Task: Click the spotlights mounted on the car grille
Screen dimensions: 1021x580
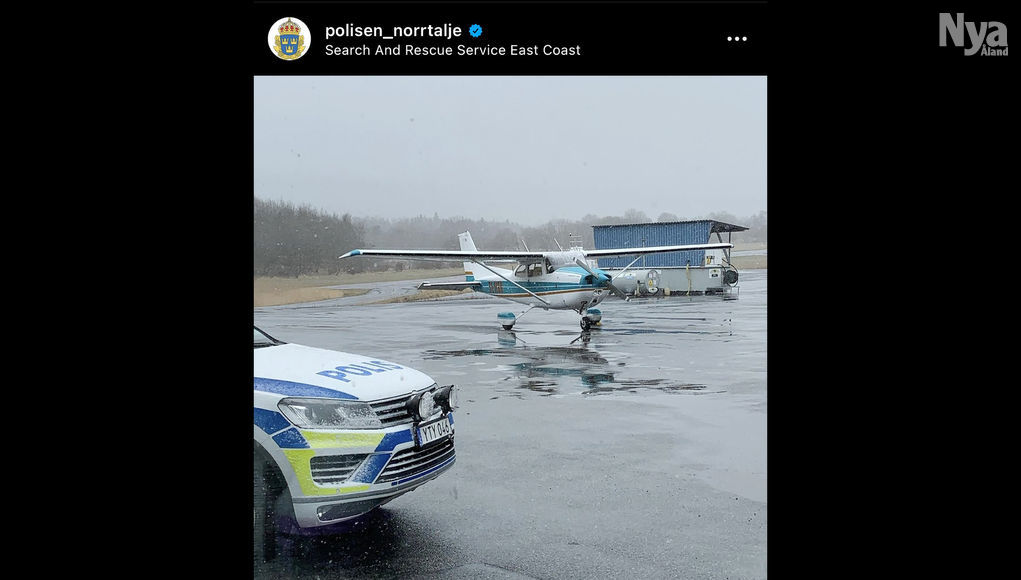Action: pos(434,401)
